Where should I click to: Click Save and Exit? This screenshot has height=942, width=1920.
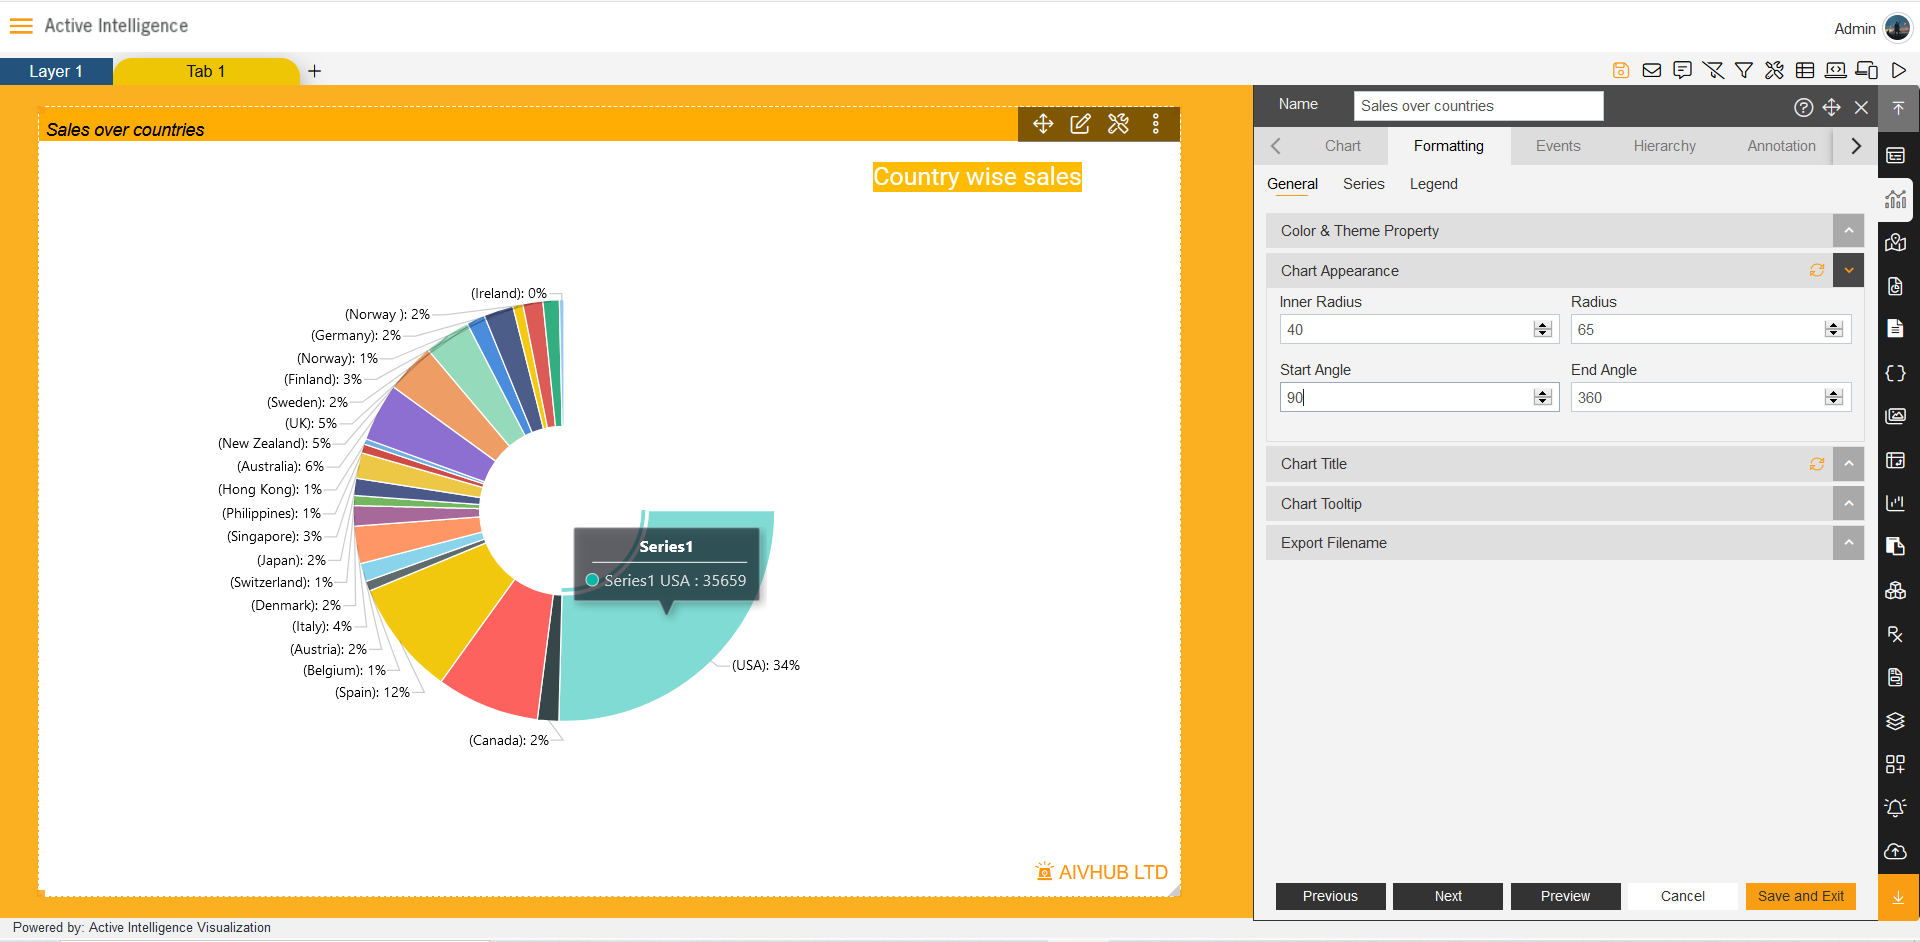click(1800, 896)
